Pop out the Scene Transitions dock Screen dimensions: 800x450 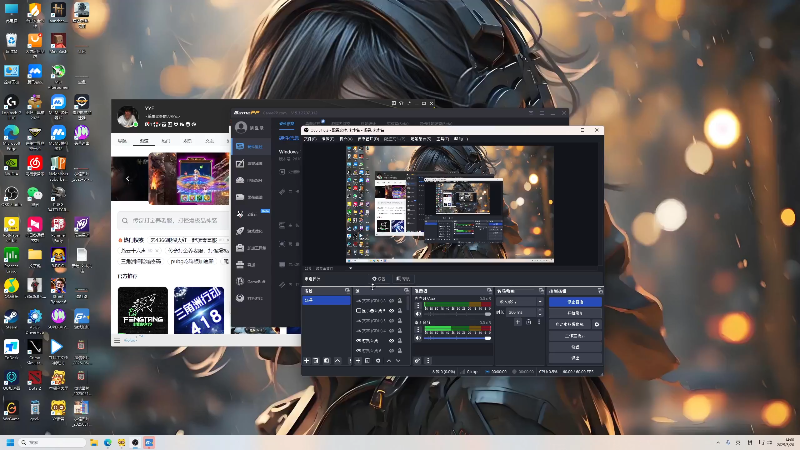[541, 291]
